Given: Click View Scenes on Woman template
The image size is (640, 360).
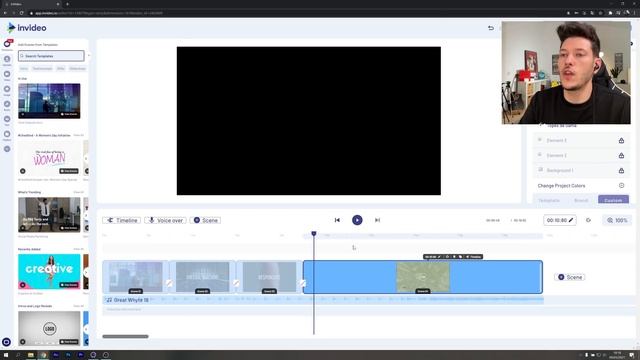Looking at the screenshot, I should tap(69, 171).
